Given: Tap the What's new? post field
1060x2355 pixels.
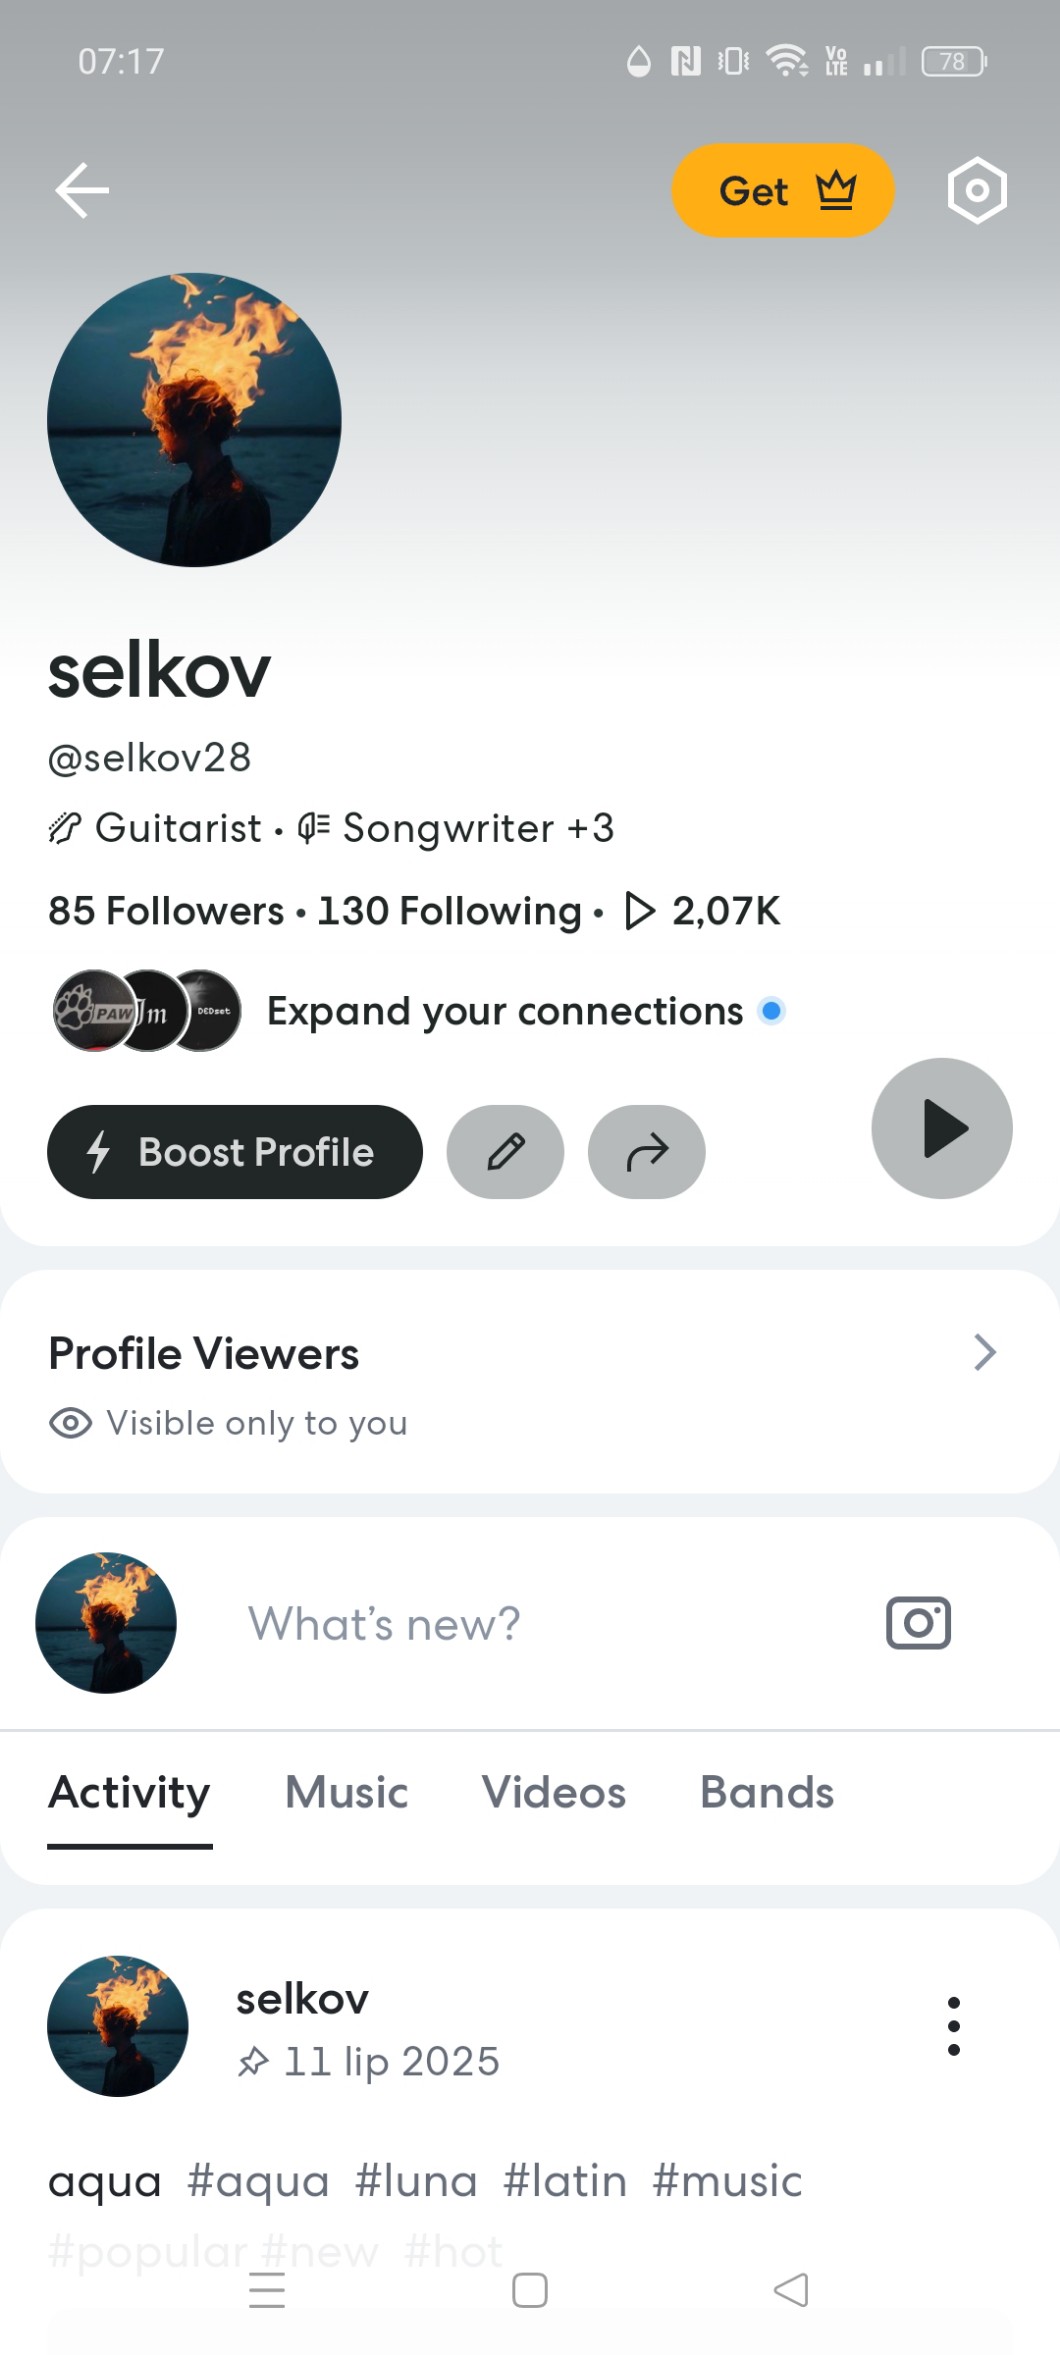Looking at the screenshot, I should coord(384,1624).
